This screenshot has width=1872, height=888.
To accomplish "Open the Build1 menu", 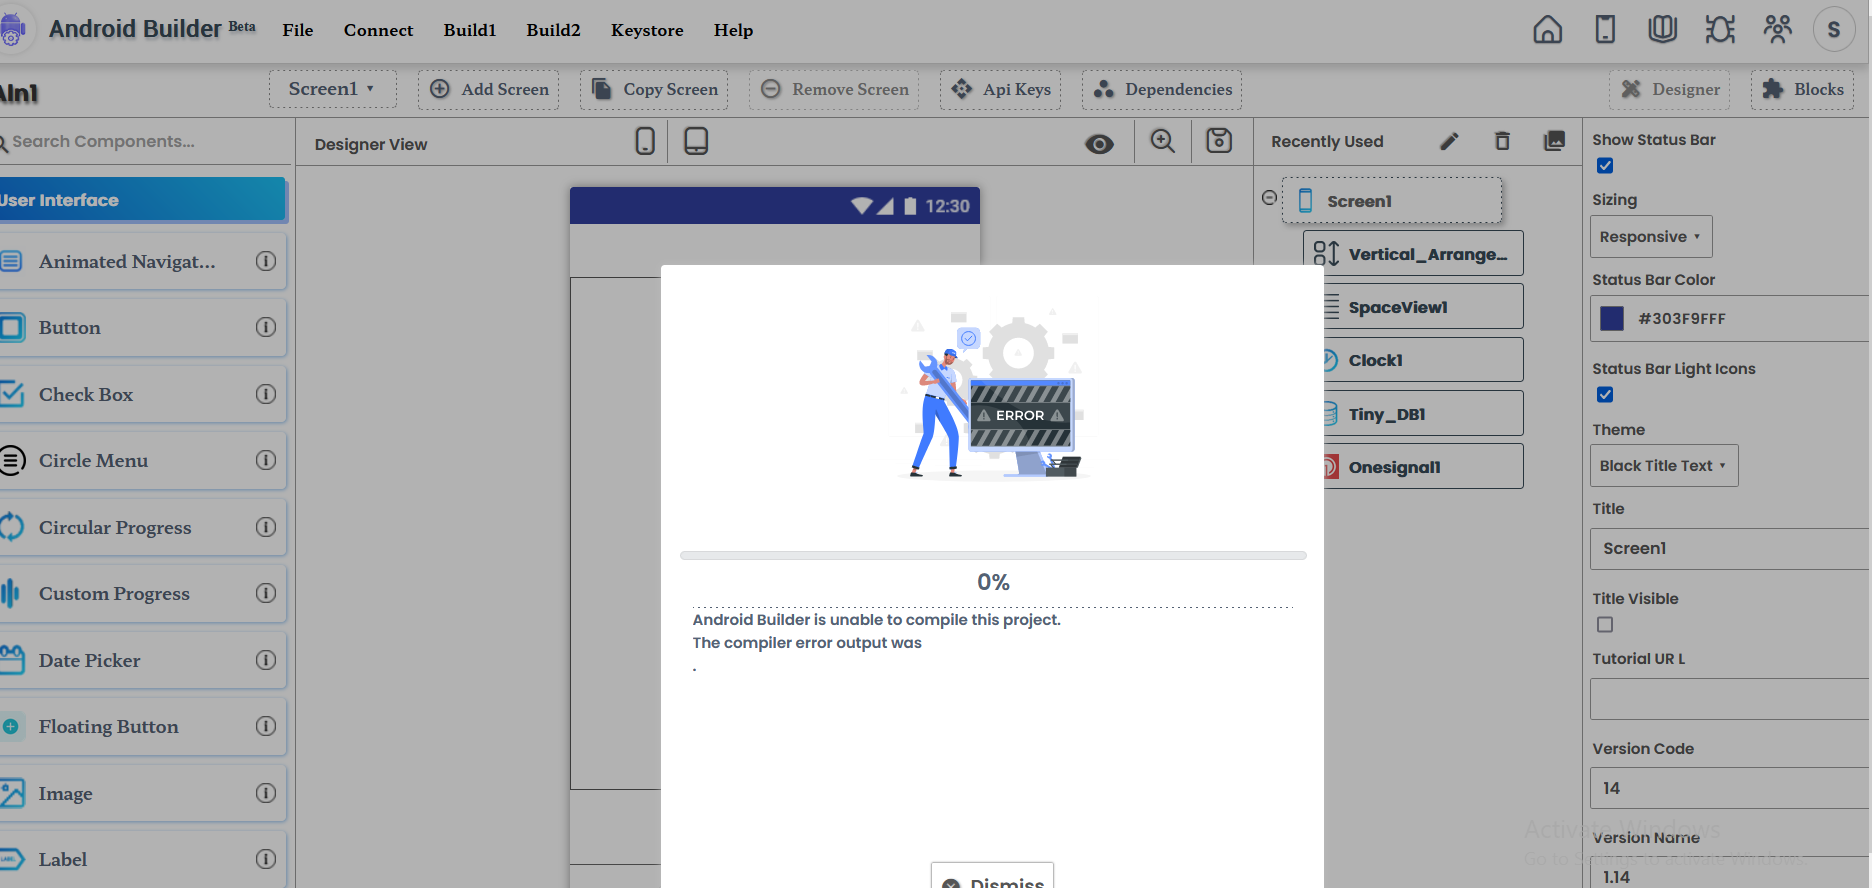I will pyautogui.click(x=470, y=30).
